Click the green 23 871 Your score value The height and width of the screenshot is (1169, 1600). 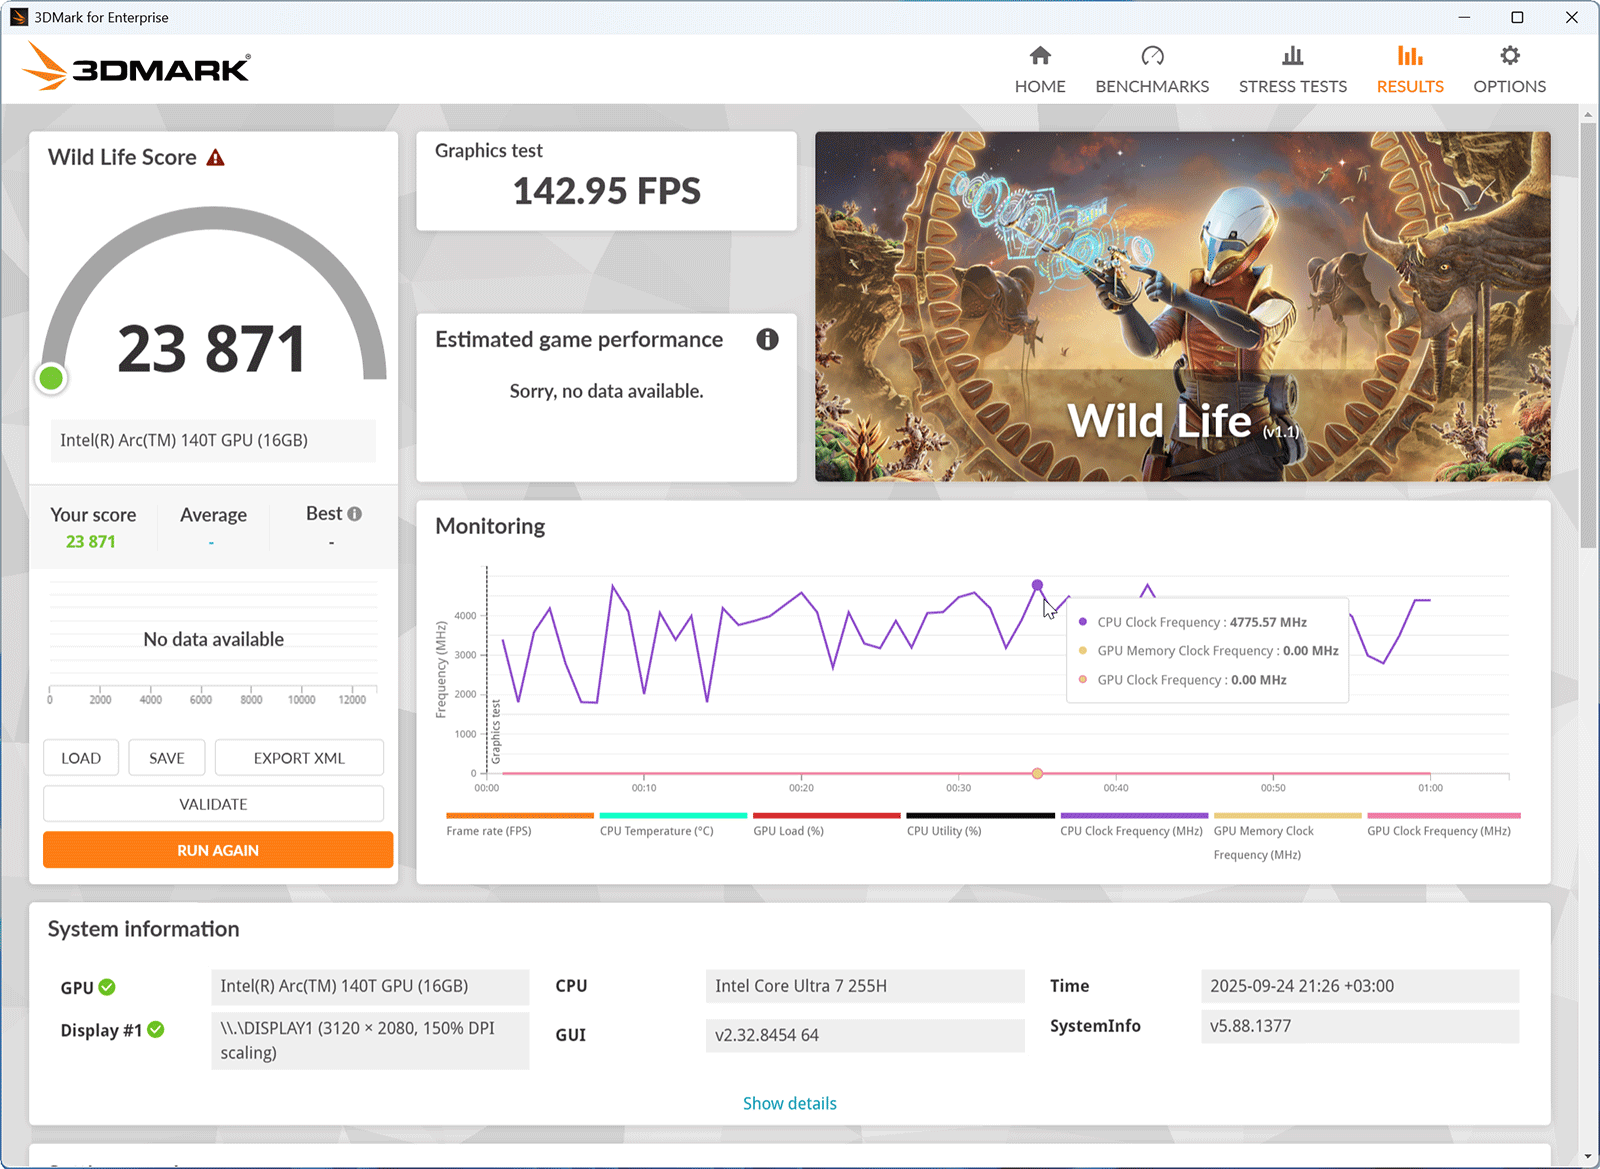point(91,541)
